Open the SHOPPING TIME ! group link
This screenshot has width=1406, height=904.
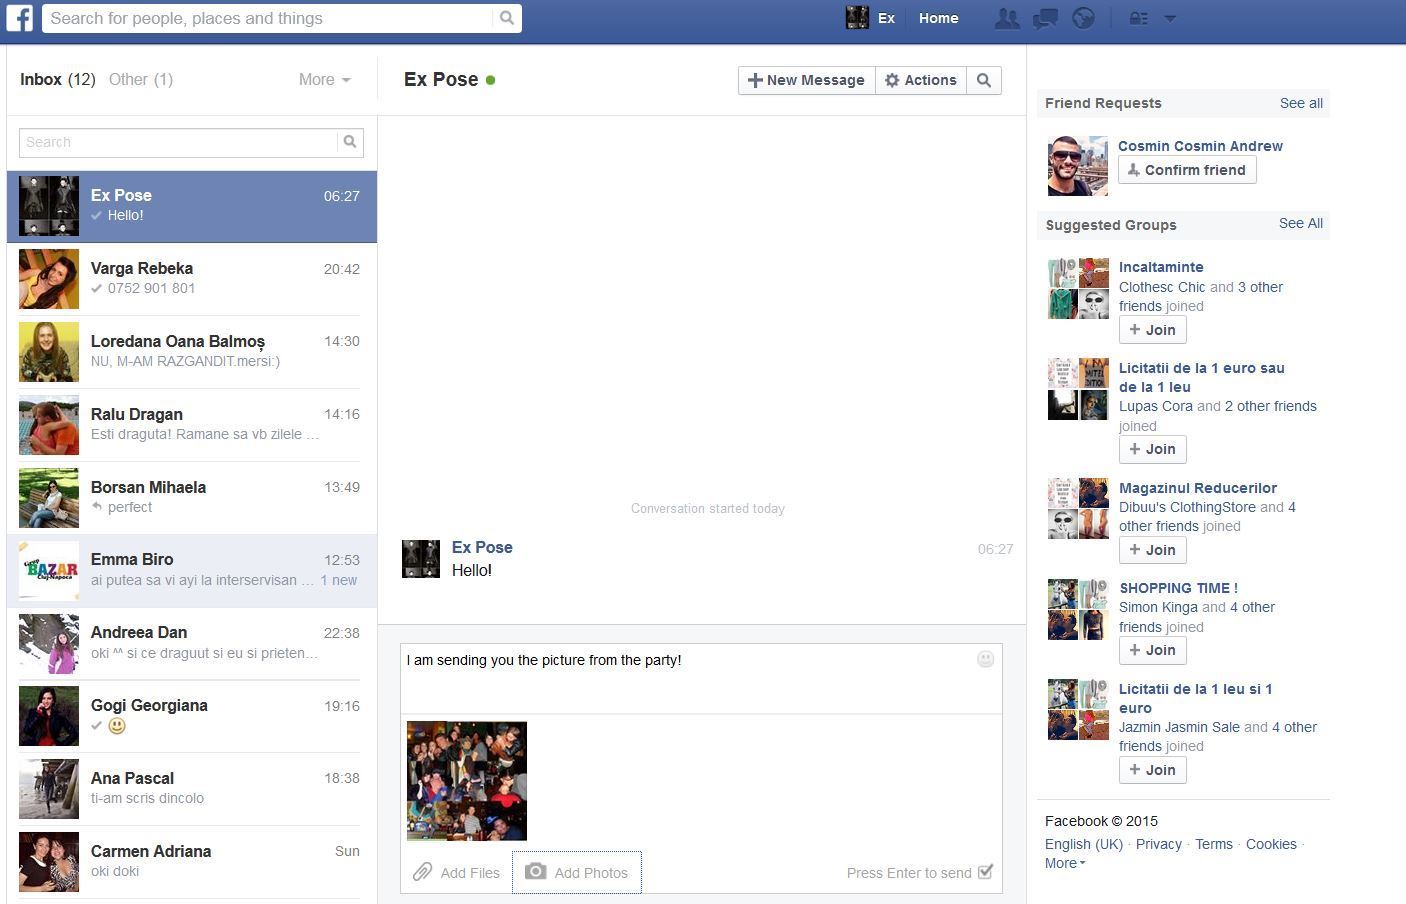(x=1178, y=588)
